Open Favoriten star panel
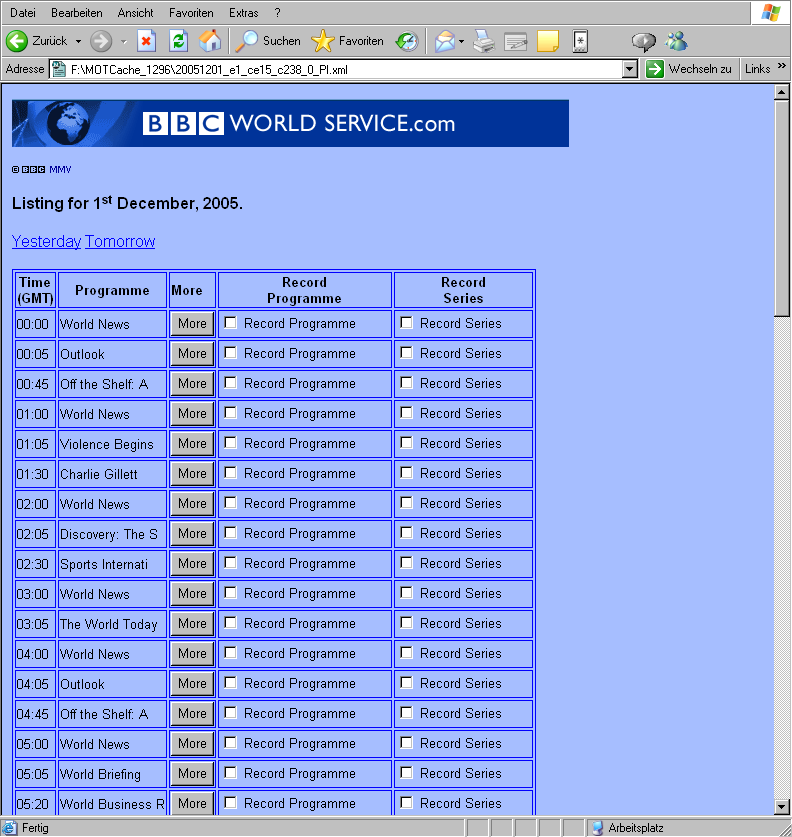The image size is (792, 837). (x=322, y=41)
